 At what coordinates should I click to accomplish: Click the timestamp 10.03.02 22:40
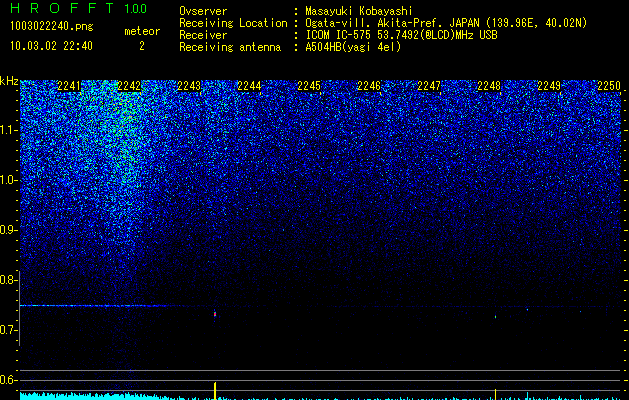coord(51,46)
